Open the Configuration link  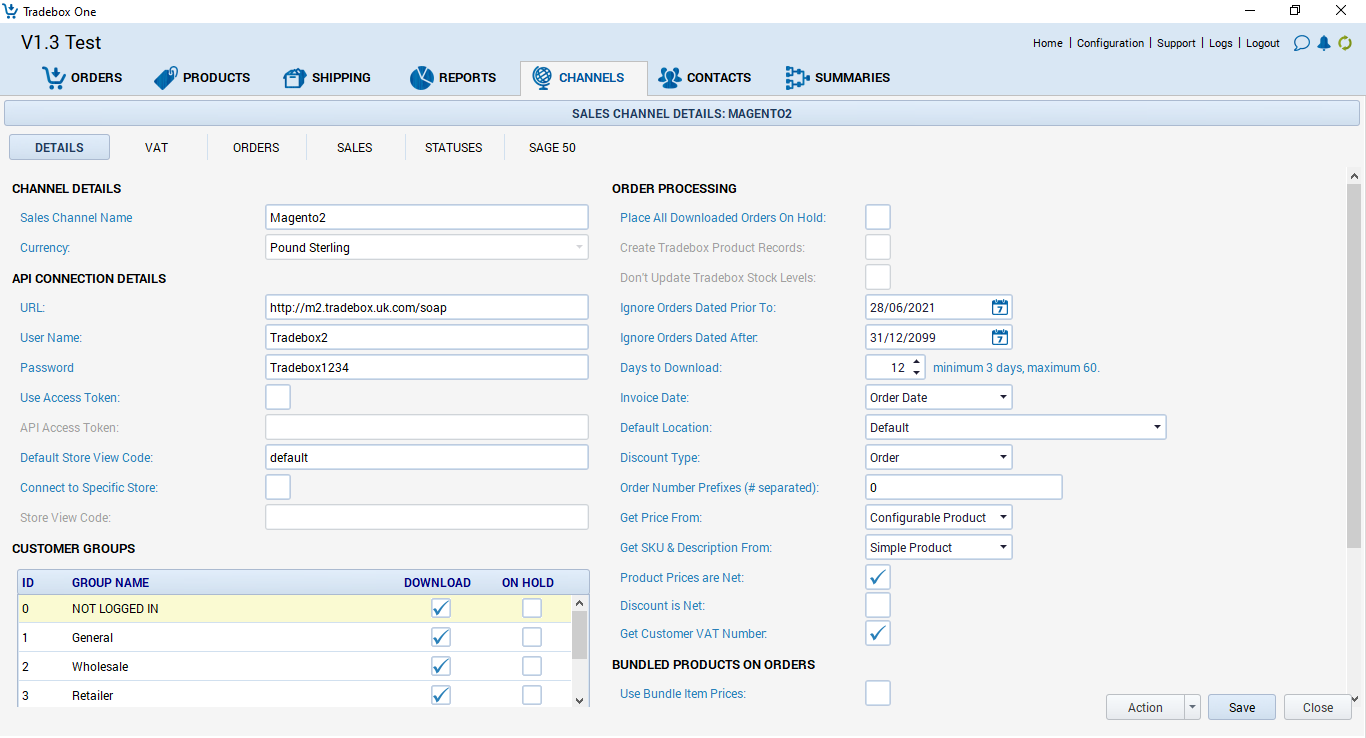(1110, 43)
